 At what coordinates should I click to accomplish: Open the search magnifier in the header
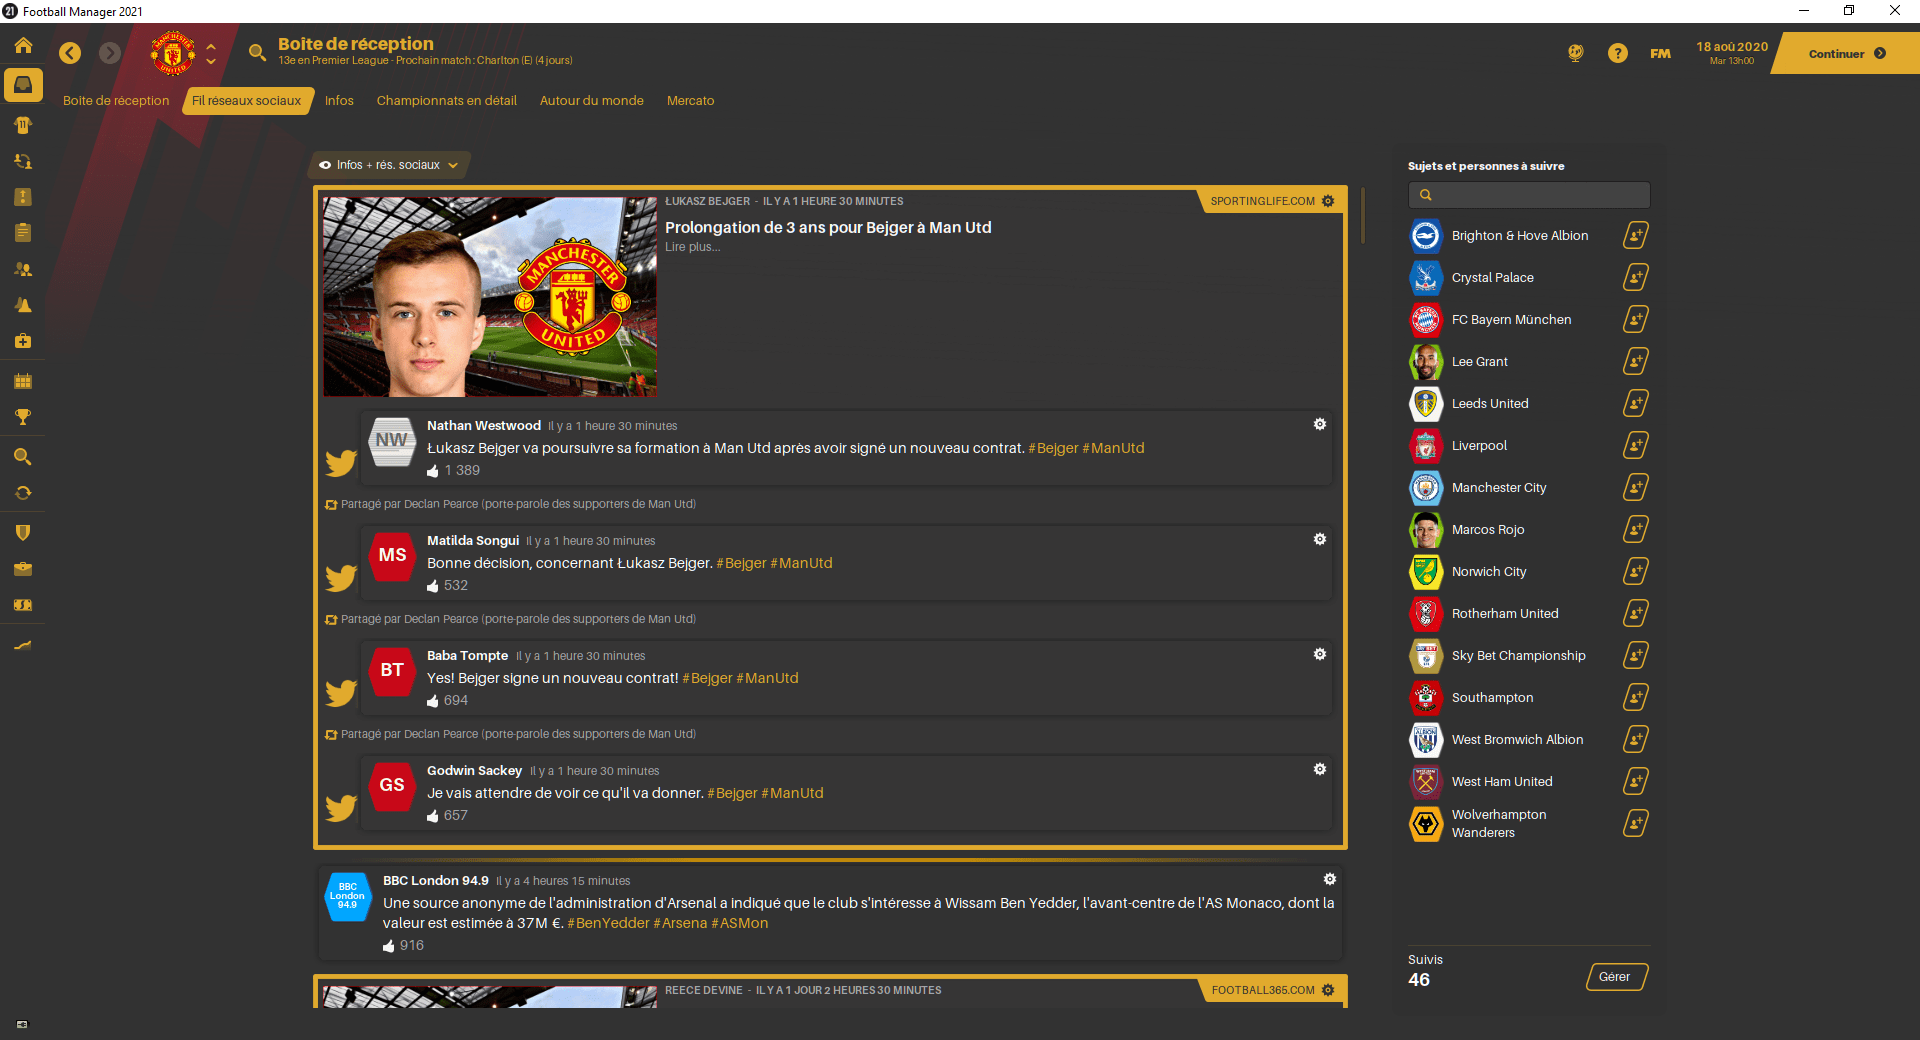(257, 52)
